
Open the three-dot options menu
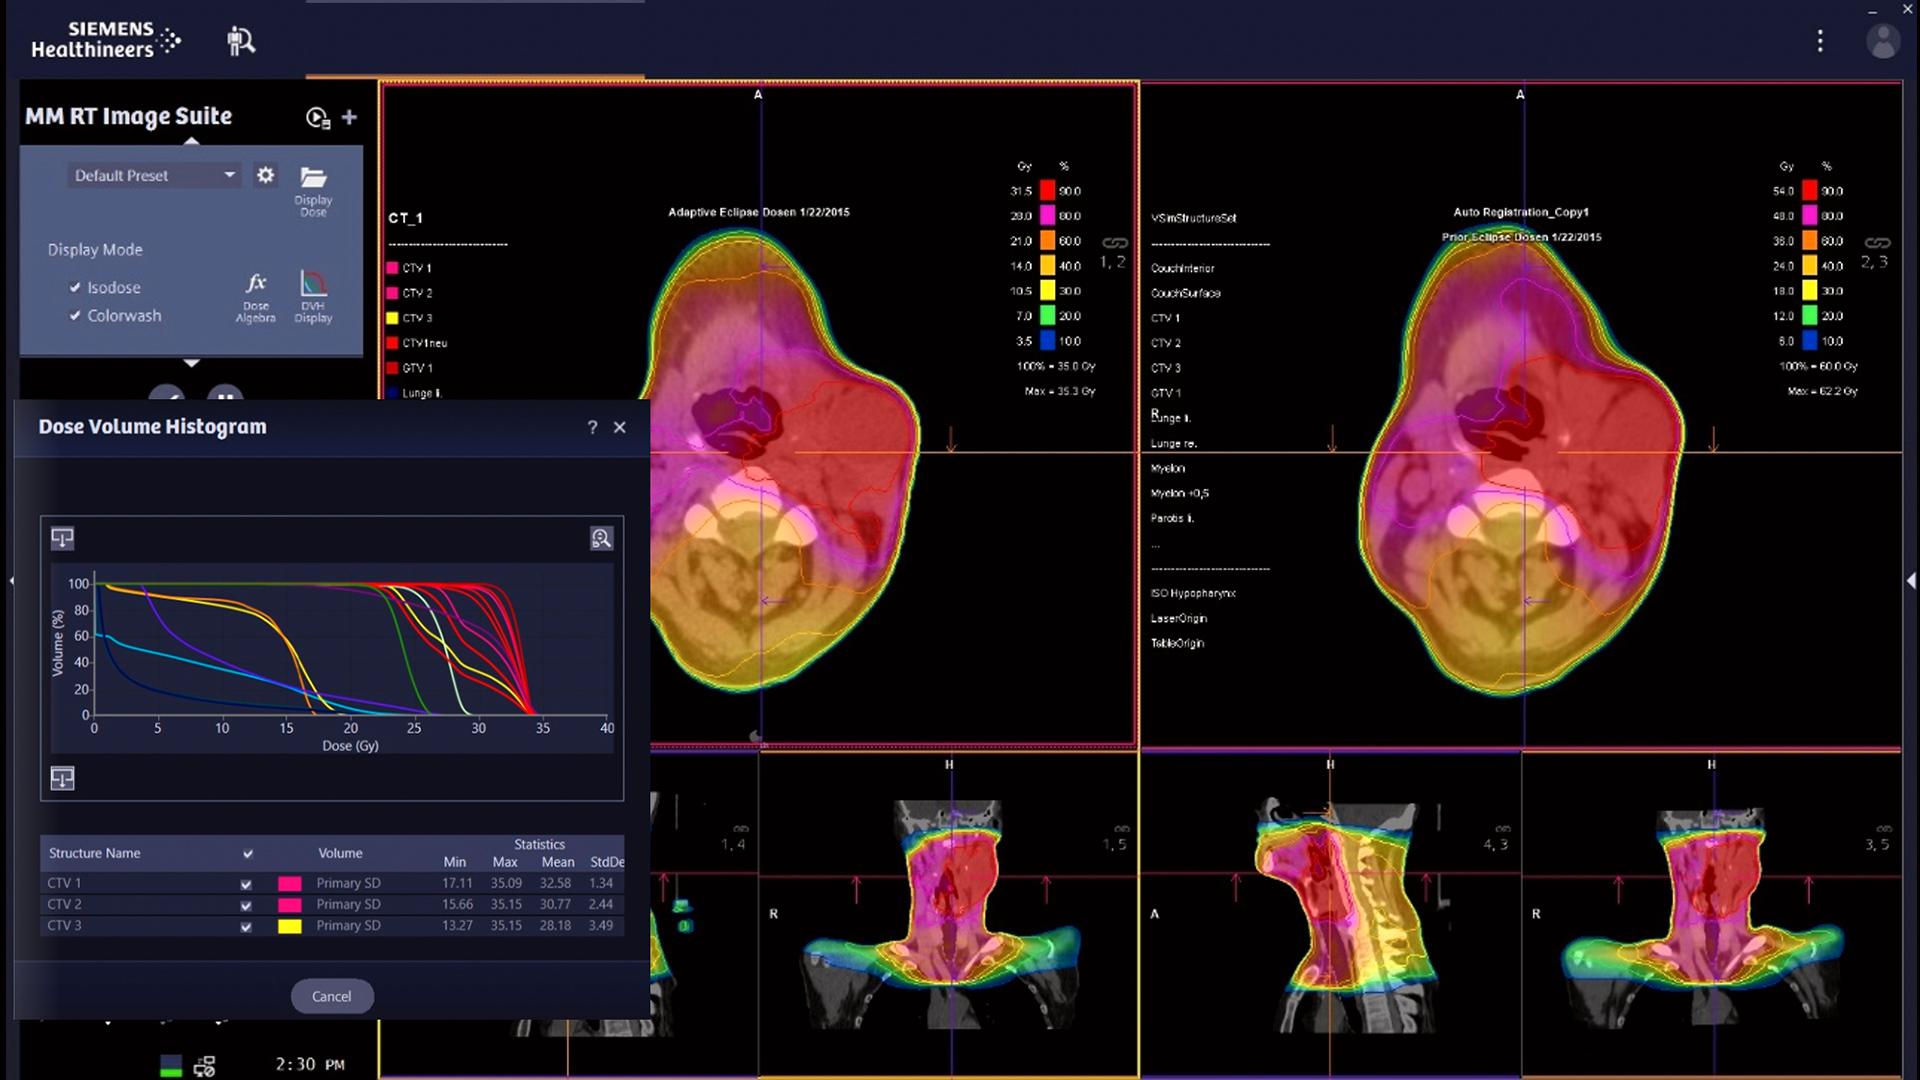coord(1820,41)
